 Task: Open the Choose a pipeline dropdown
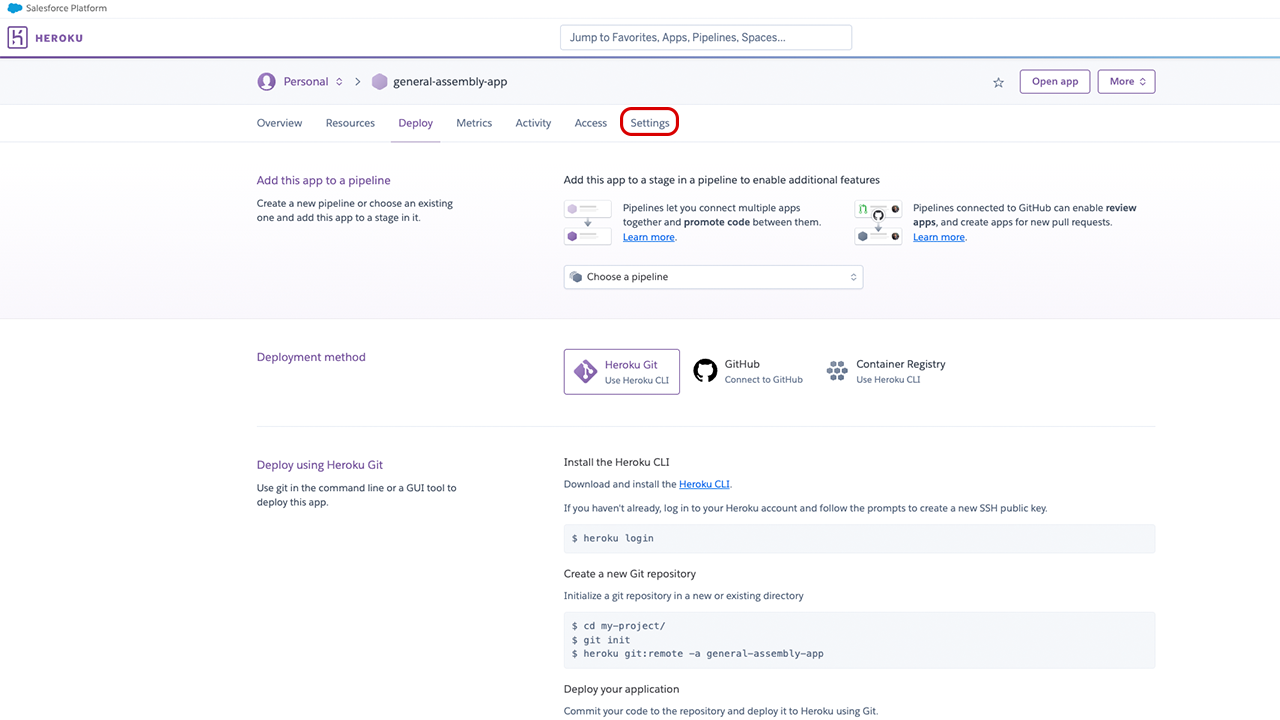[x=713, y=277]
